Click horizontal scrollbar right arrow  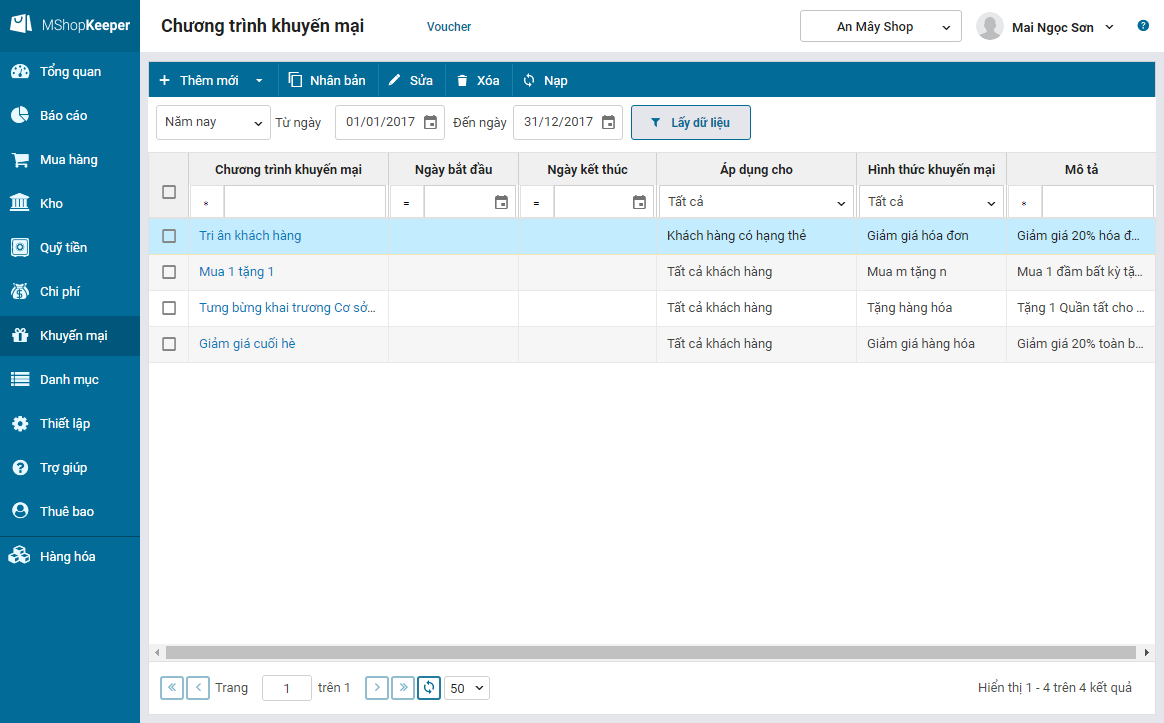(x=1147, y=652)
